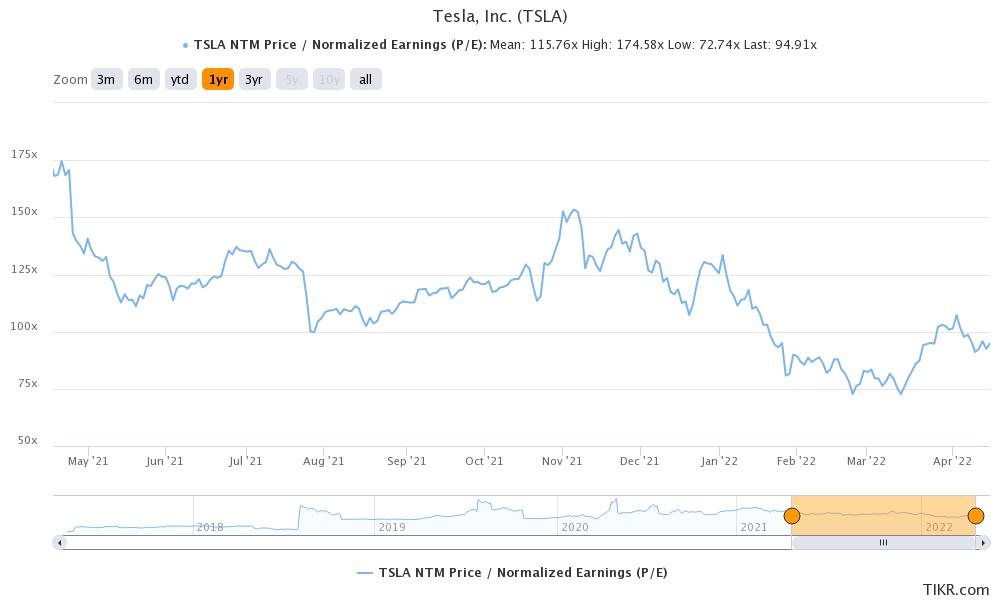
Task: Open the TIKR.com credit link
Action: click(955, 589)
